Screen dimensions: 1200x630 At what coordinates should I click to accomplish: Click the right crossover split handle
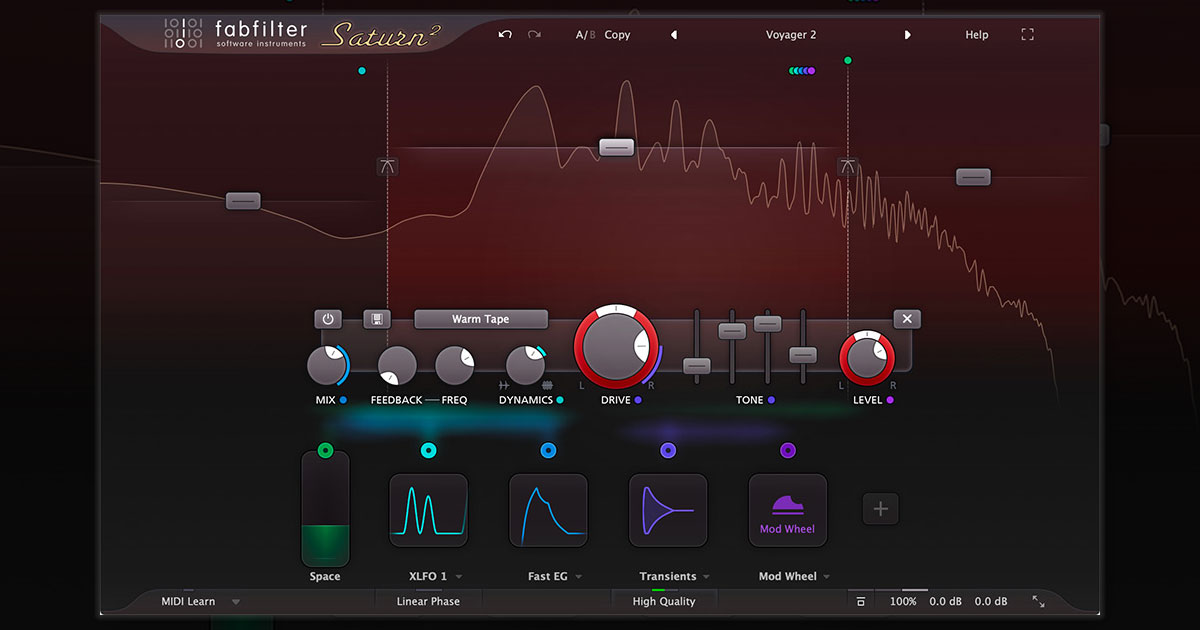click(848, 167)
